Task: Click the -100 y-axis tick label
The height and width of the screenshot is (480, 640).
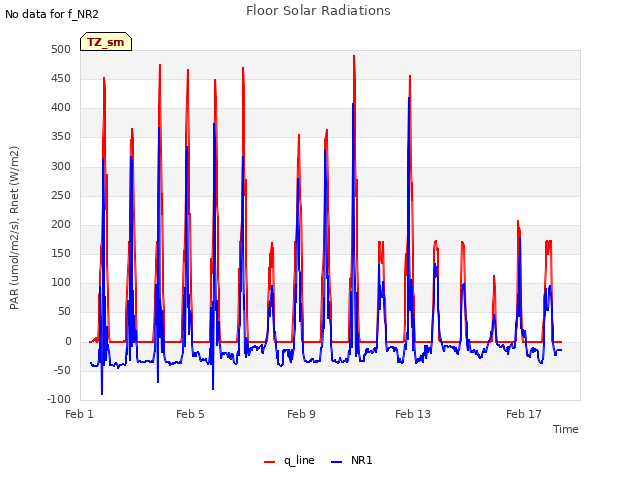Action: coord(59,400)
